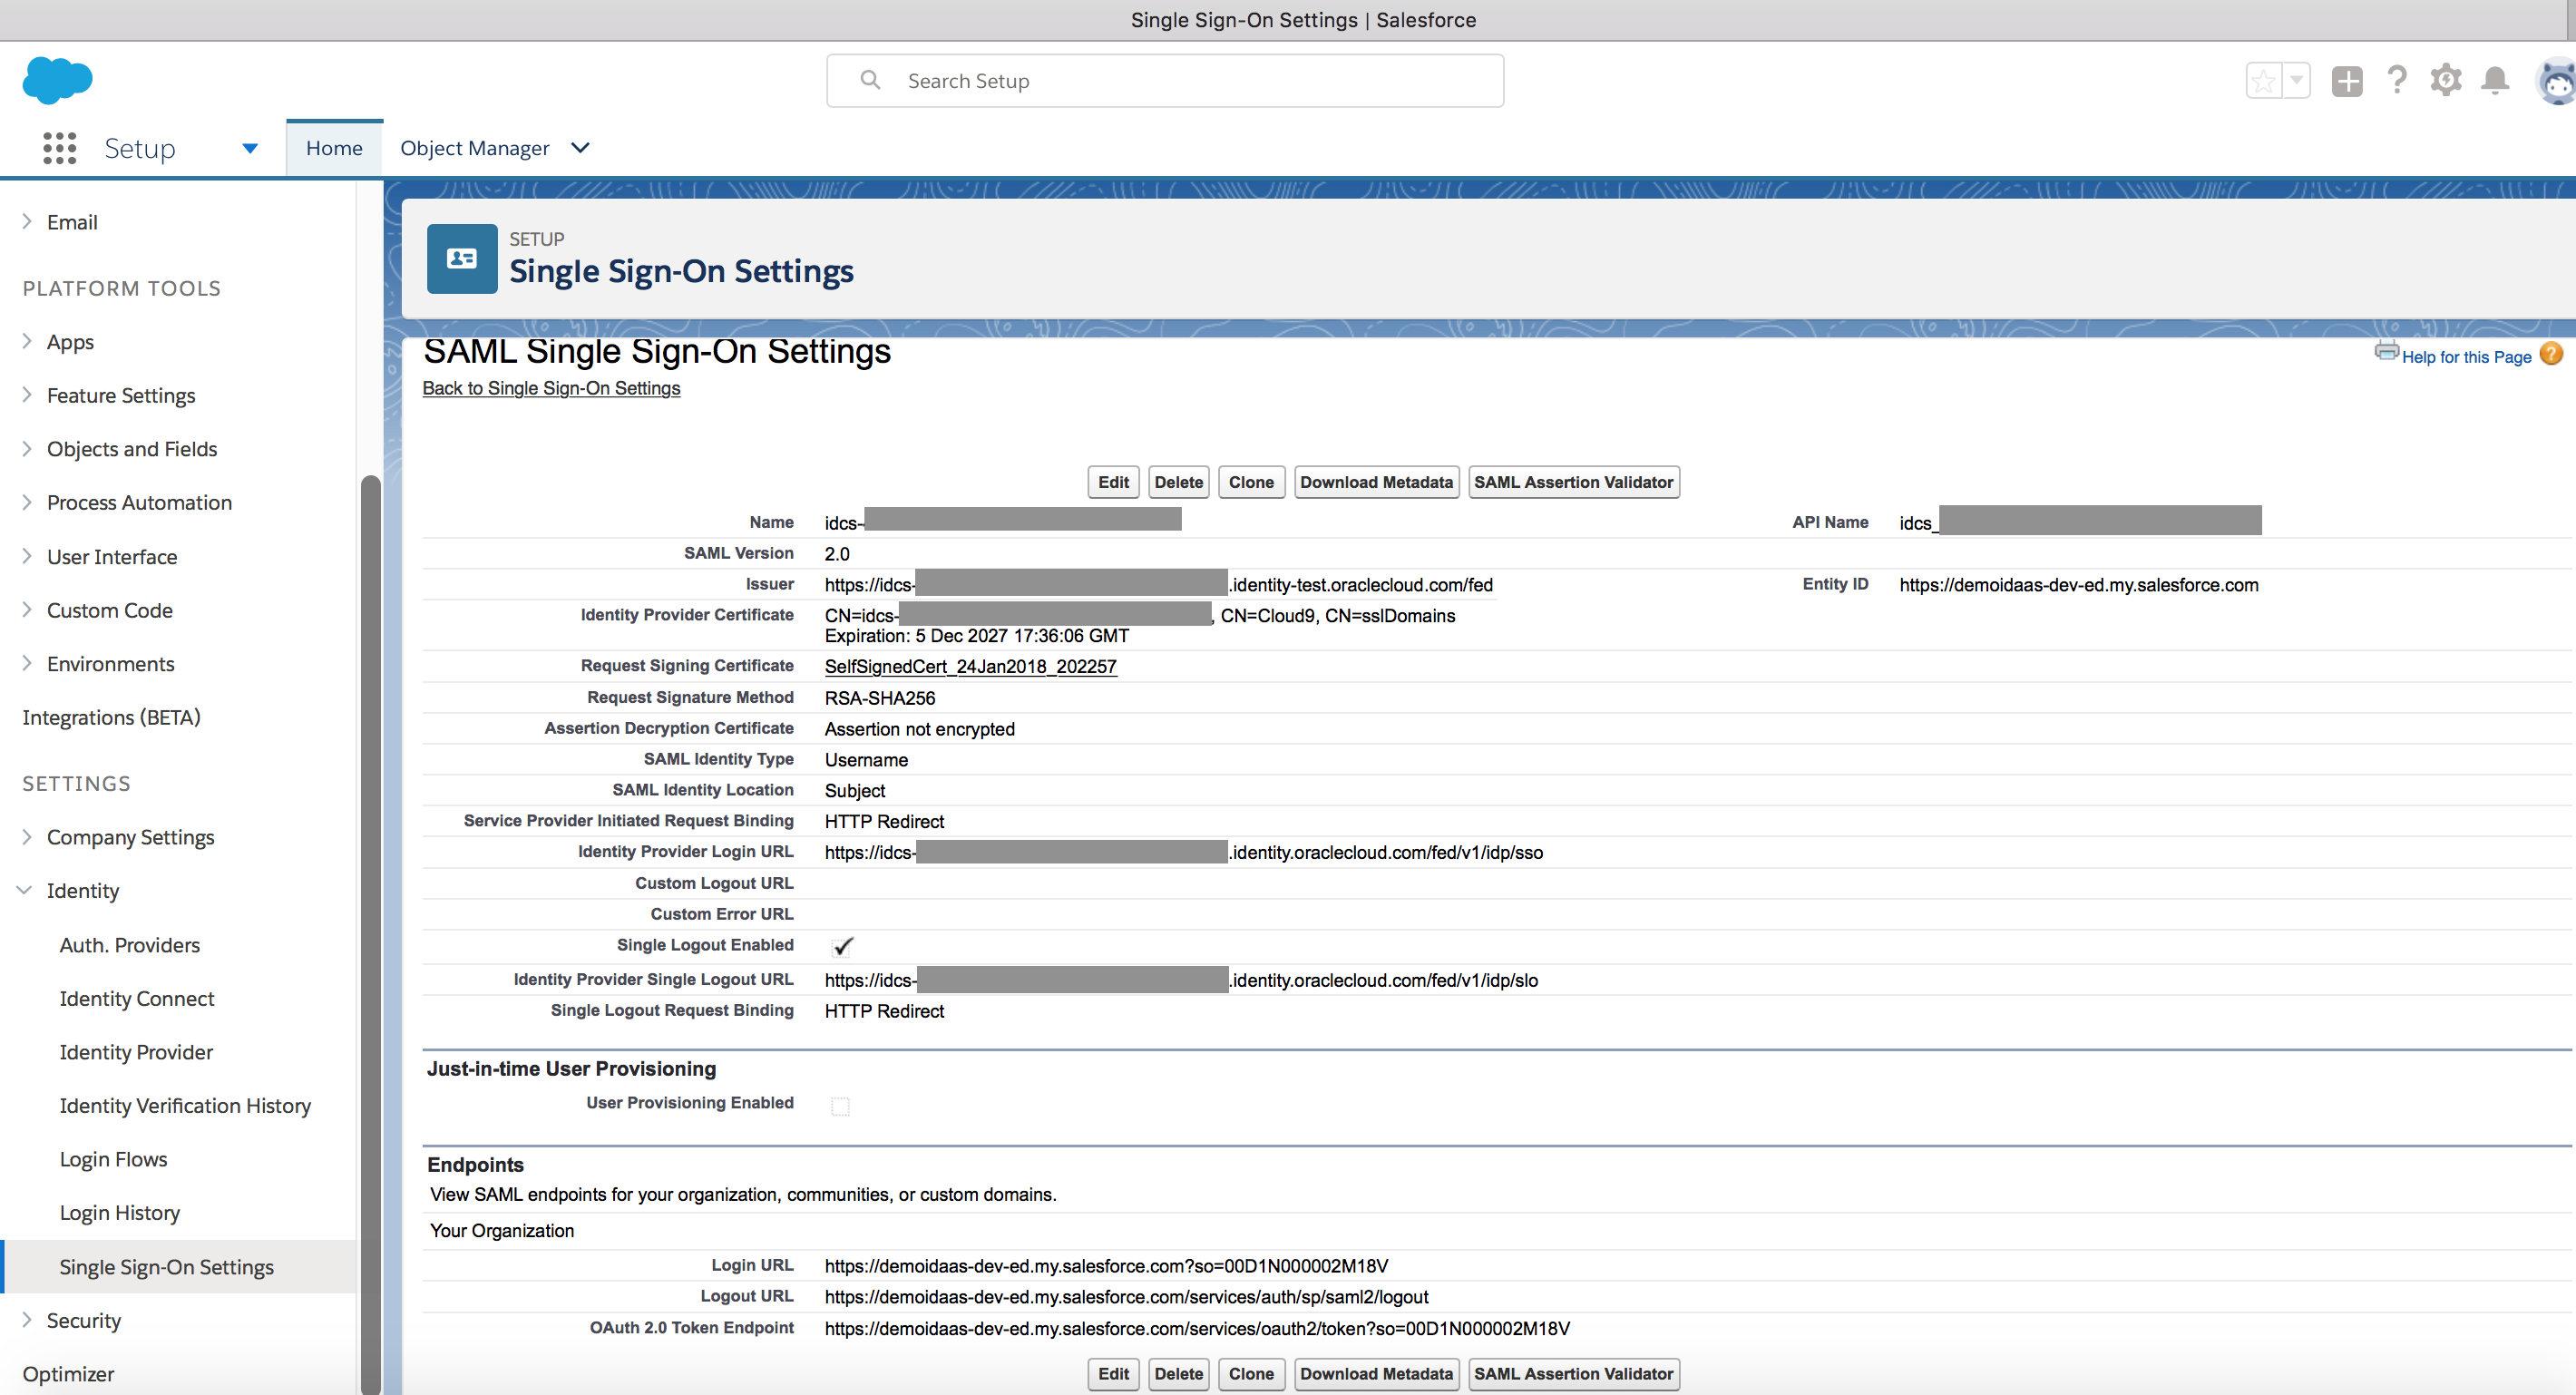Image resolution: width=2576 pixels, height=1395 pixels.
Task: Open Login Flows in sidebar
Action: pyautogui.click(x=113, y=1159)
